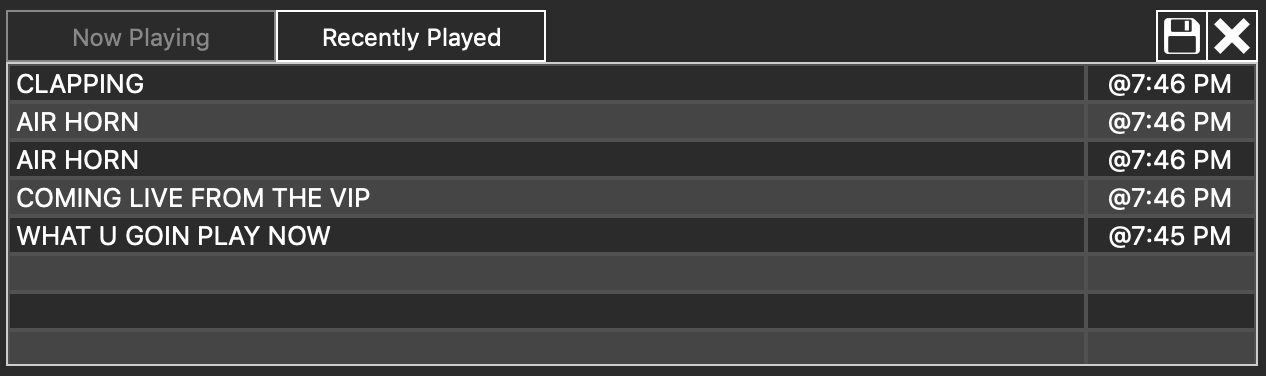This screenshot has height=376, width=1266.
Task: Close the history panel with X icon
Action: (x=1232, y=37)
